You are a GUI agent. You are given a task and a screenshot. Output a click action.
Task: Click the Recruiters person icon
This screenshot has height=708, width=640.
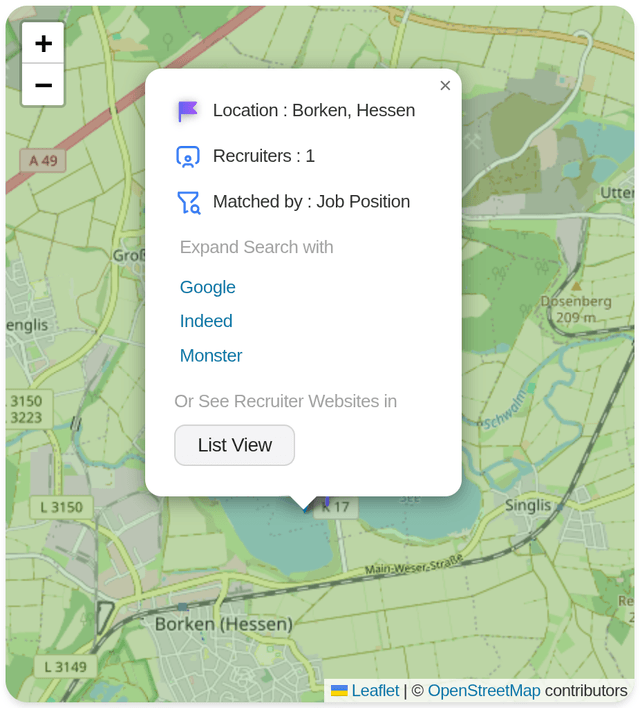tap(188, 157)
